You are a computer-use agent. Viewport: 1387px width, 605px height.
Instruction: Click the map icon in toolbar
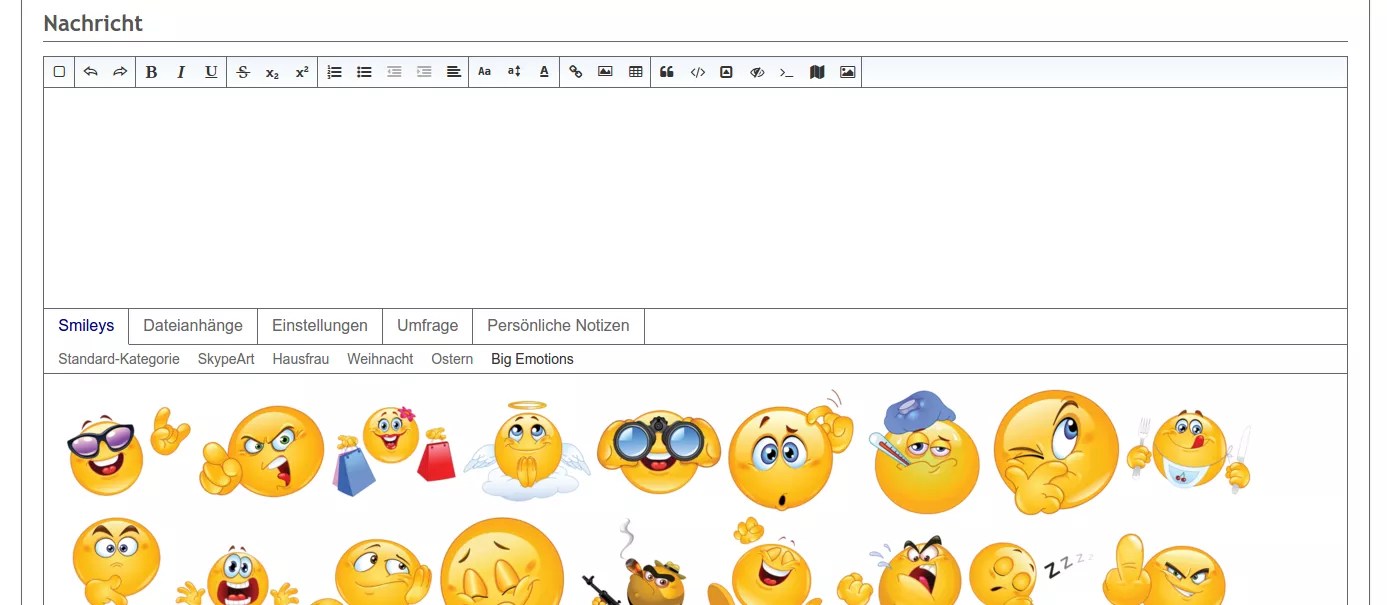coord(817,72)
